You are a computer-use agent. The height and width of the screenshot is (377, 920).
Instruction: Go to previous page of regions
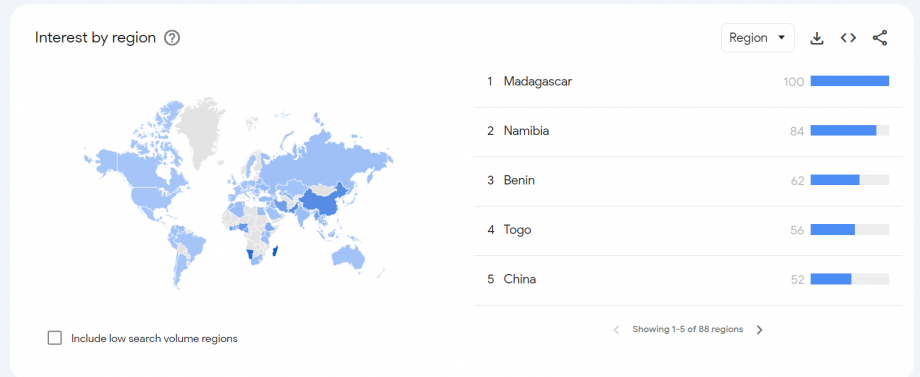pos(616,330)
